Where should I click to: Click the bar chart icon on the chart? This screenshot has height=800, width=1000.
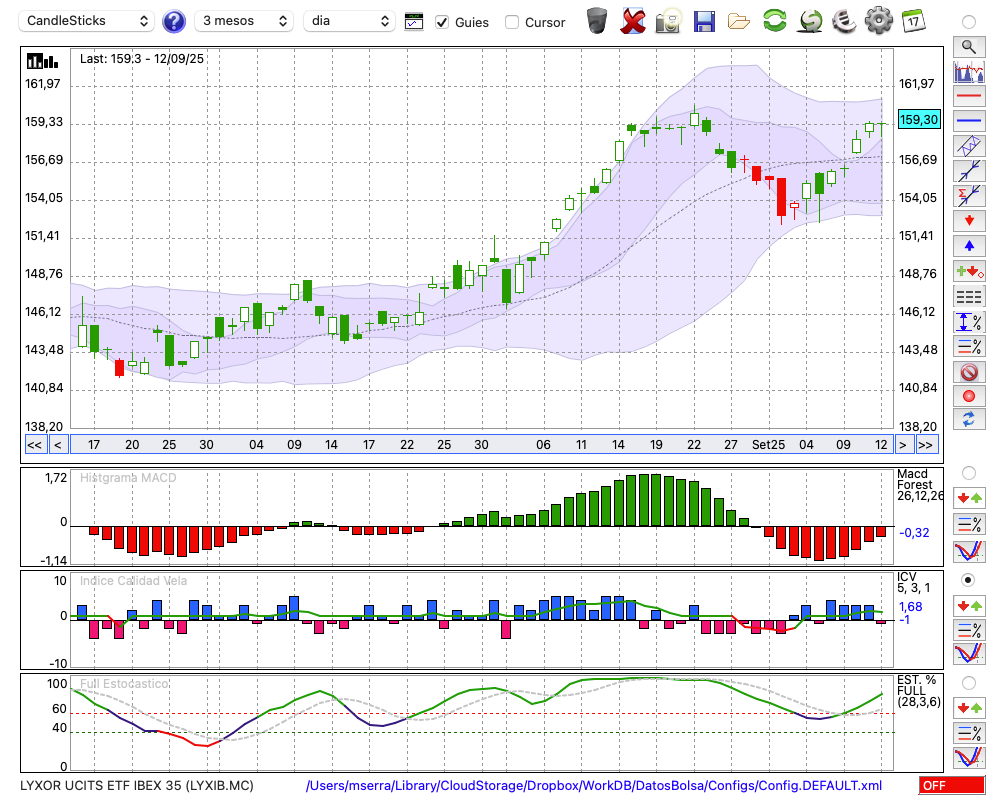42,61
